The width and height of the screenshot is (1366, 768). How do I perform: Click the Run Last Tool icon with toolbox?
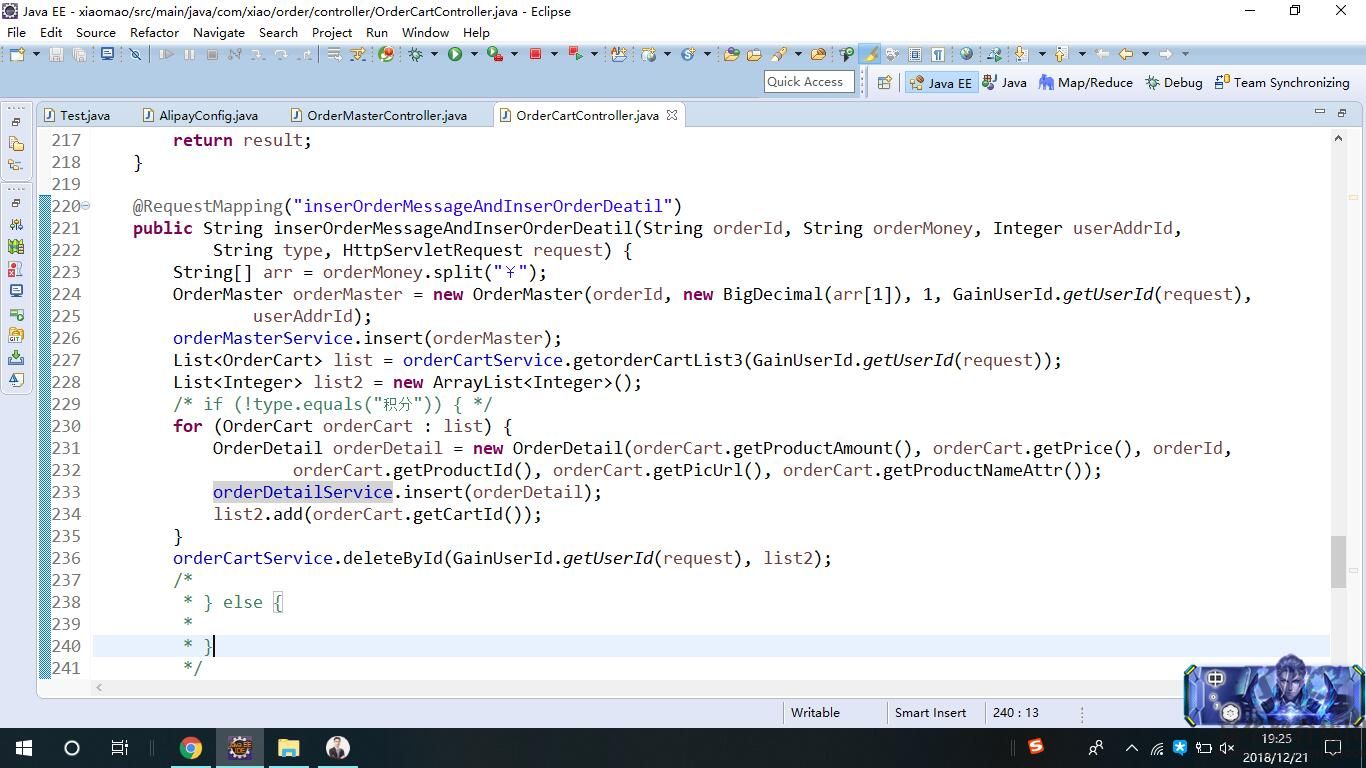coord(494,54)
